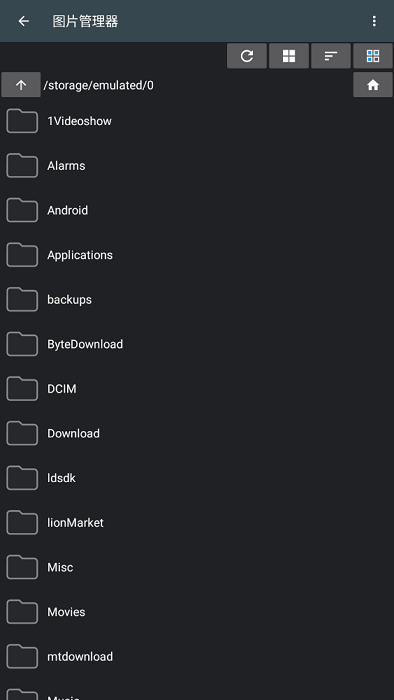Tap the back arrow in header

point(23,21)
